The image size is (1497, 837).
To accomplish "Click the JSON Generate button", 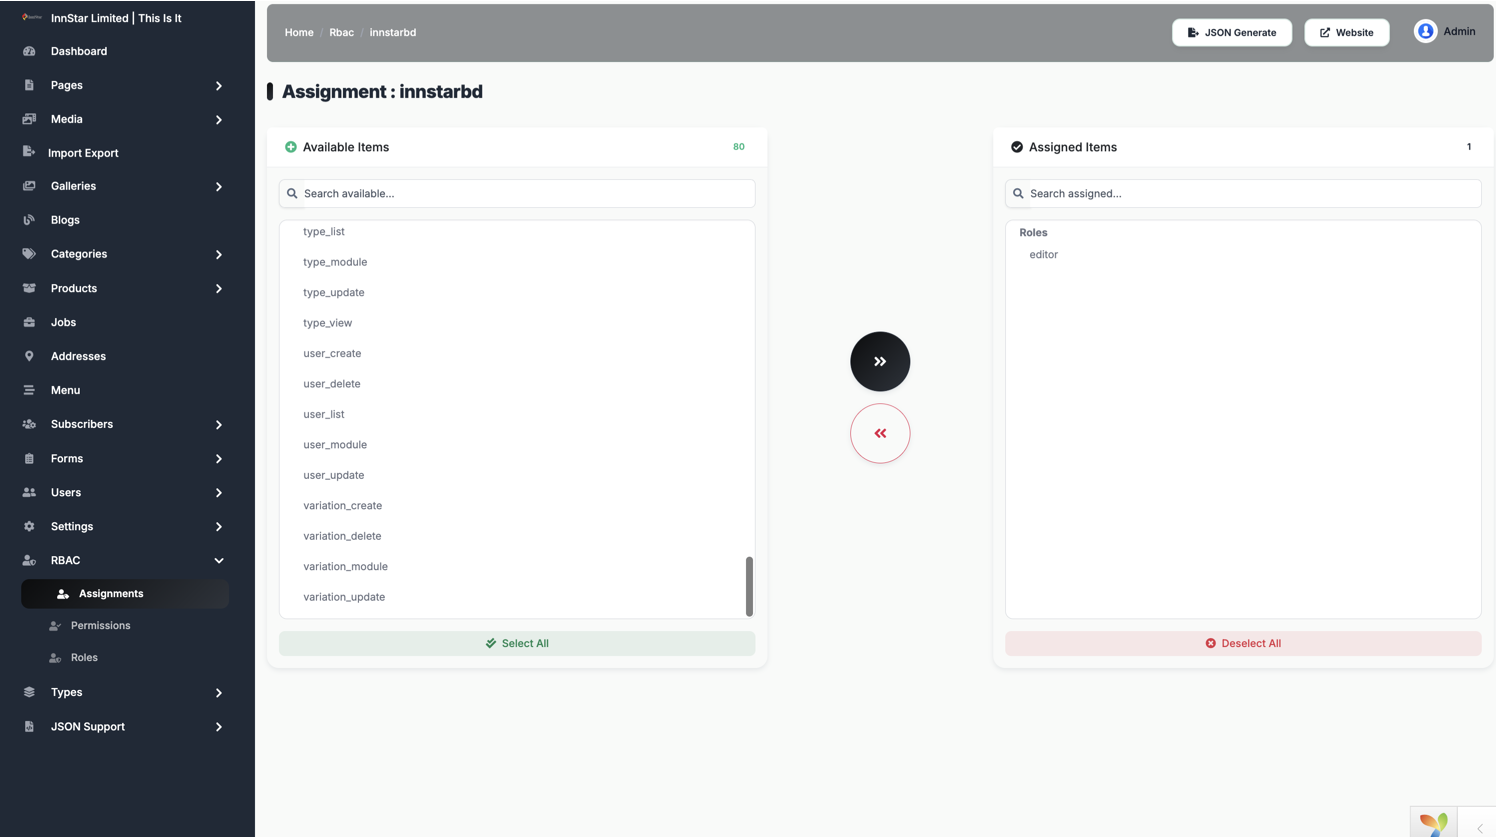I will pos(1231,32).
